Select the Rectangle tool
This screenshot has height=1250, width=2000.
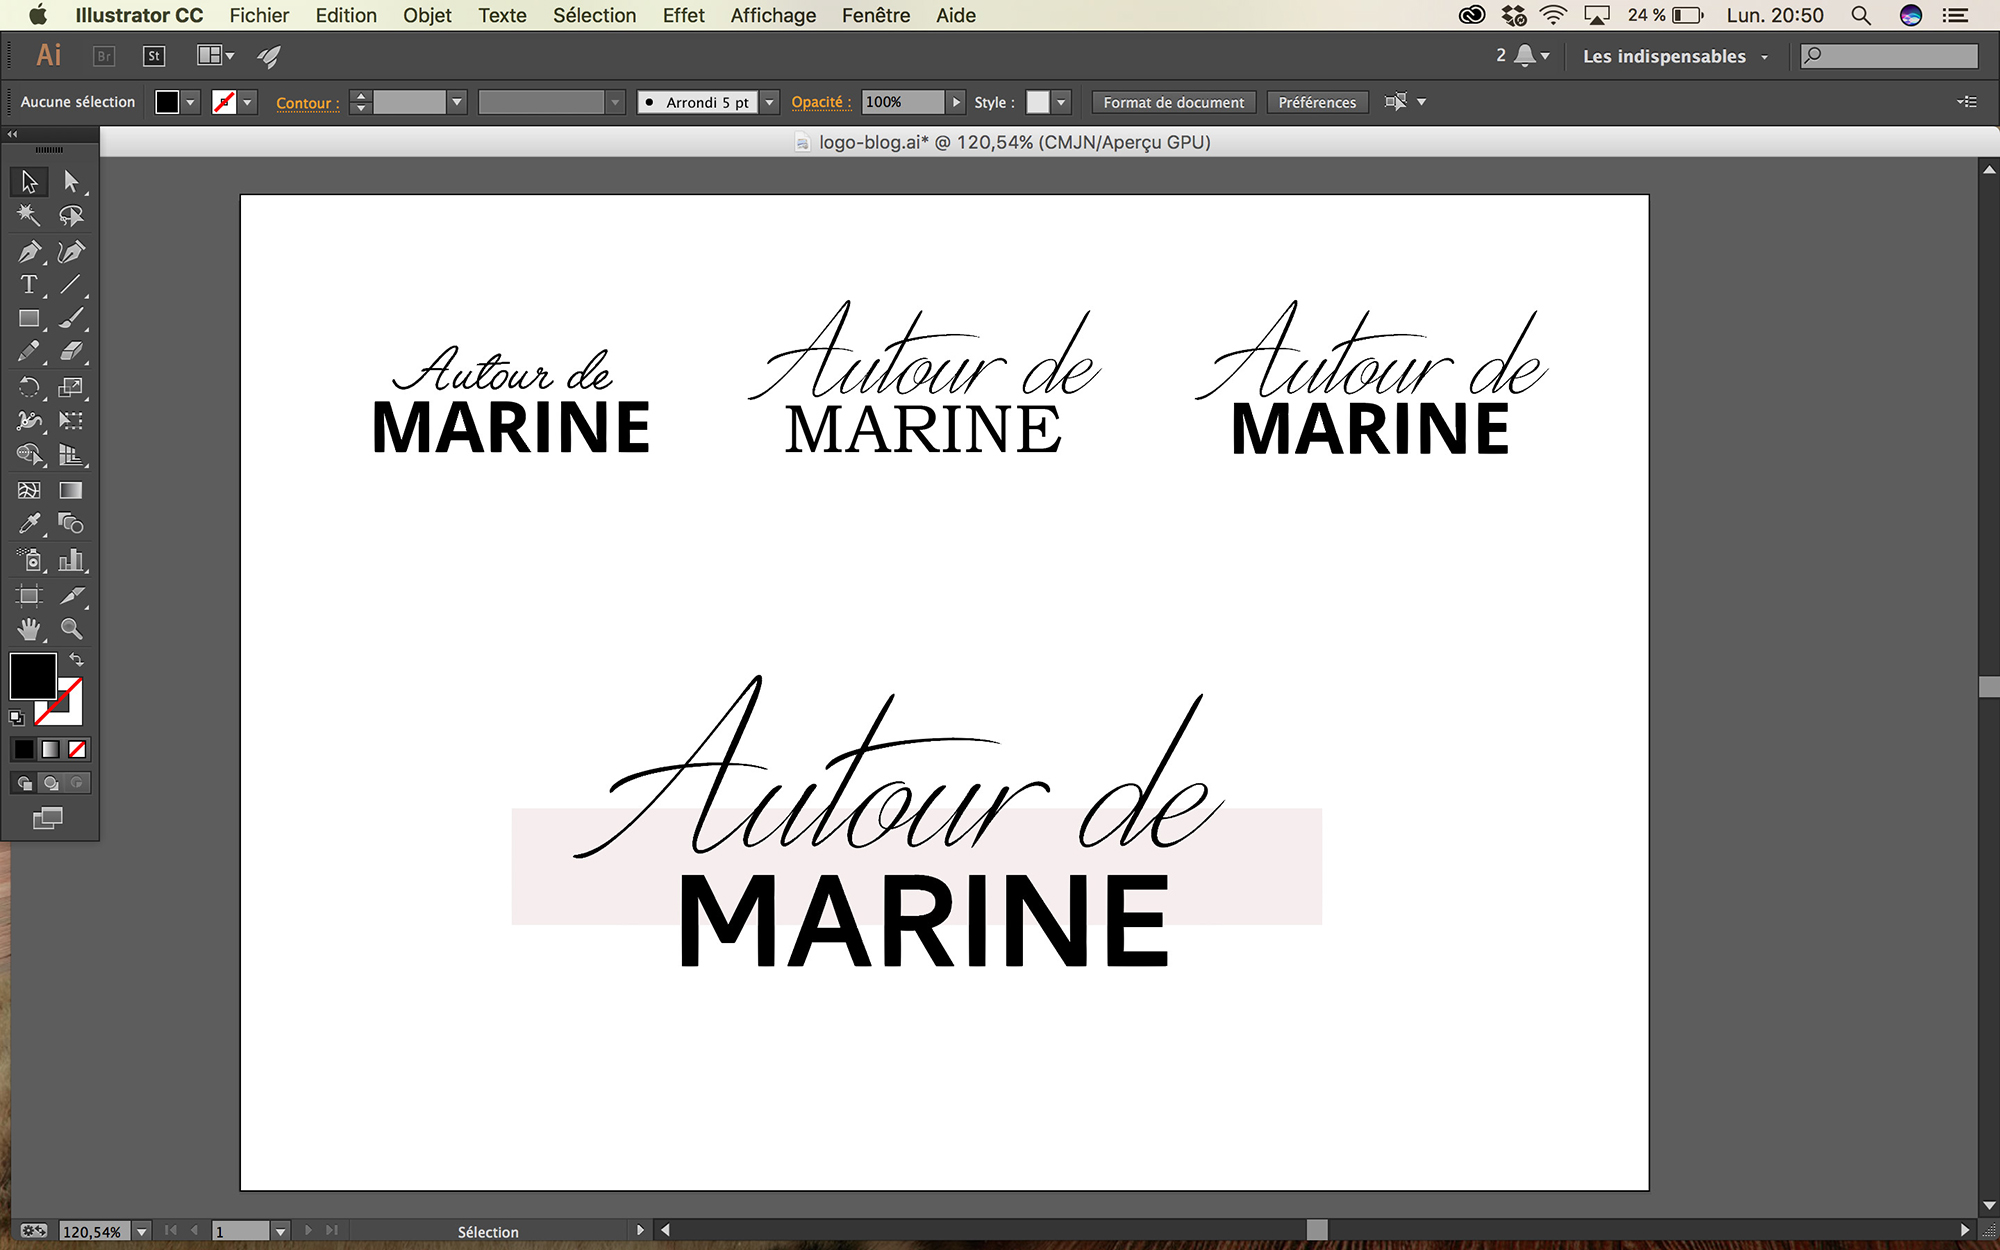tap(29, 318)
